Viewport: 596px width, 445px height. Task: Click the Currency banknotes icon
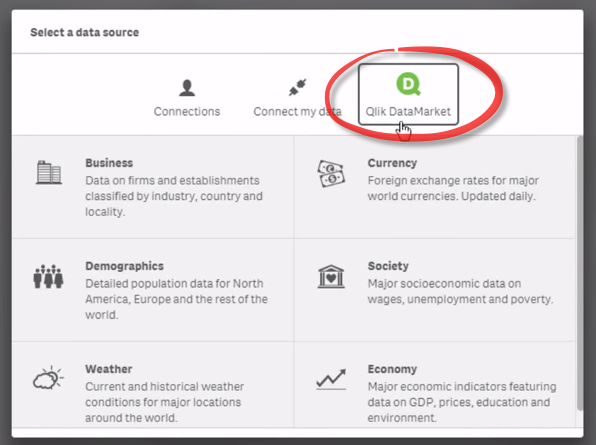[331, 174]
